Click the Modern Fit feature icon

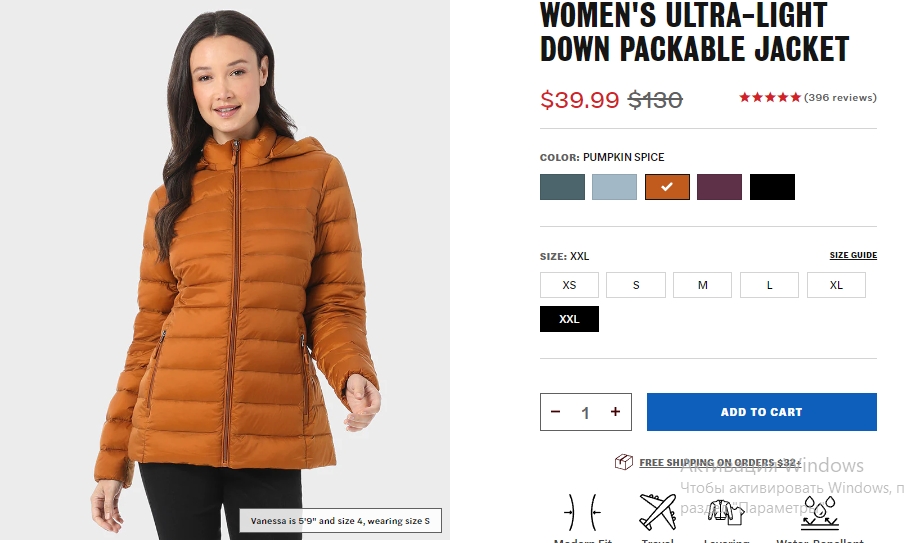(582, 512)
